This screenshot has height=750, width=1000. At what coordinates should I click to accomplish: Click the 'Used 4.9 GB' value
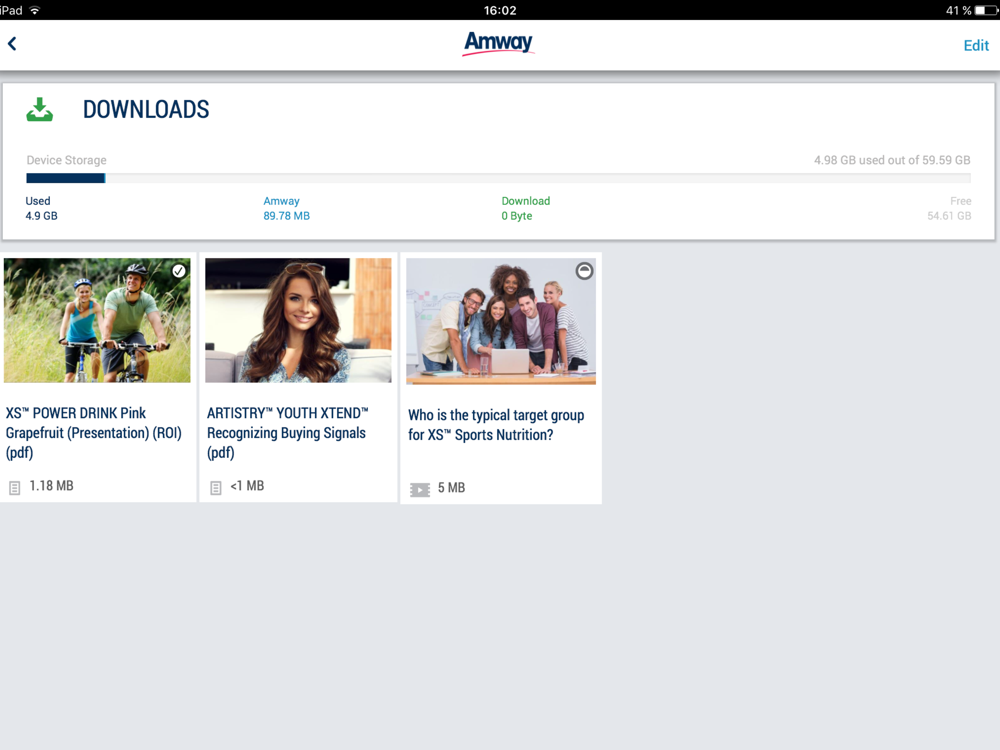(x=41, y=208)
